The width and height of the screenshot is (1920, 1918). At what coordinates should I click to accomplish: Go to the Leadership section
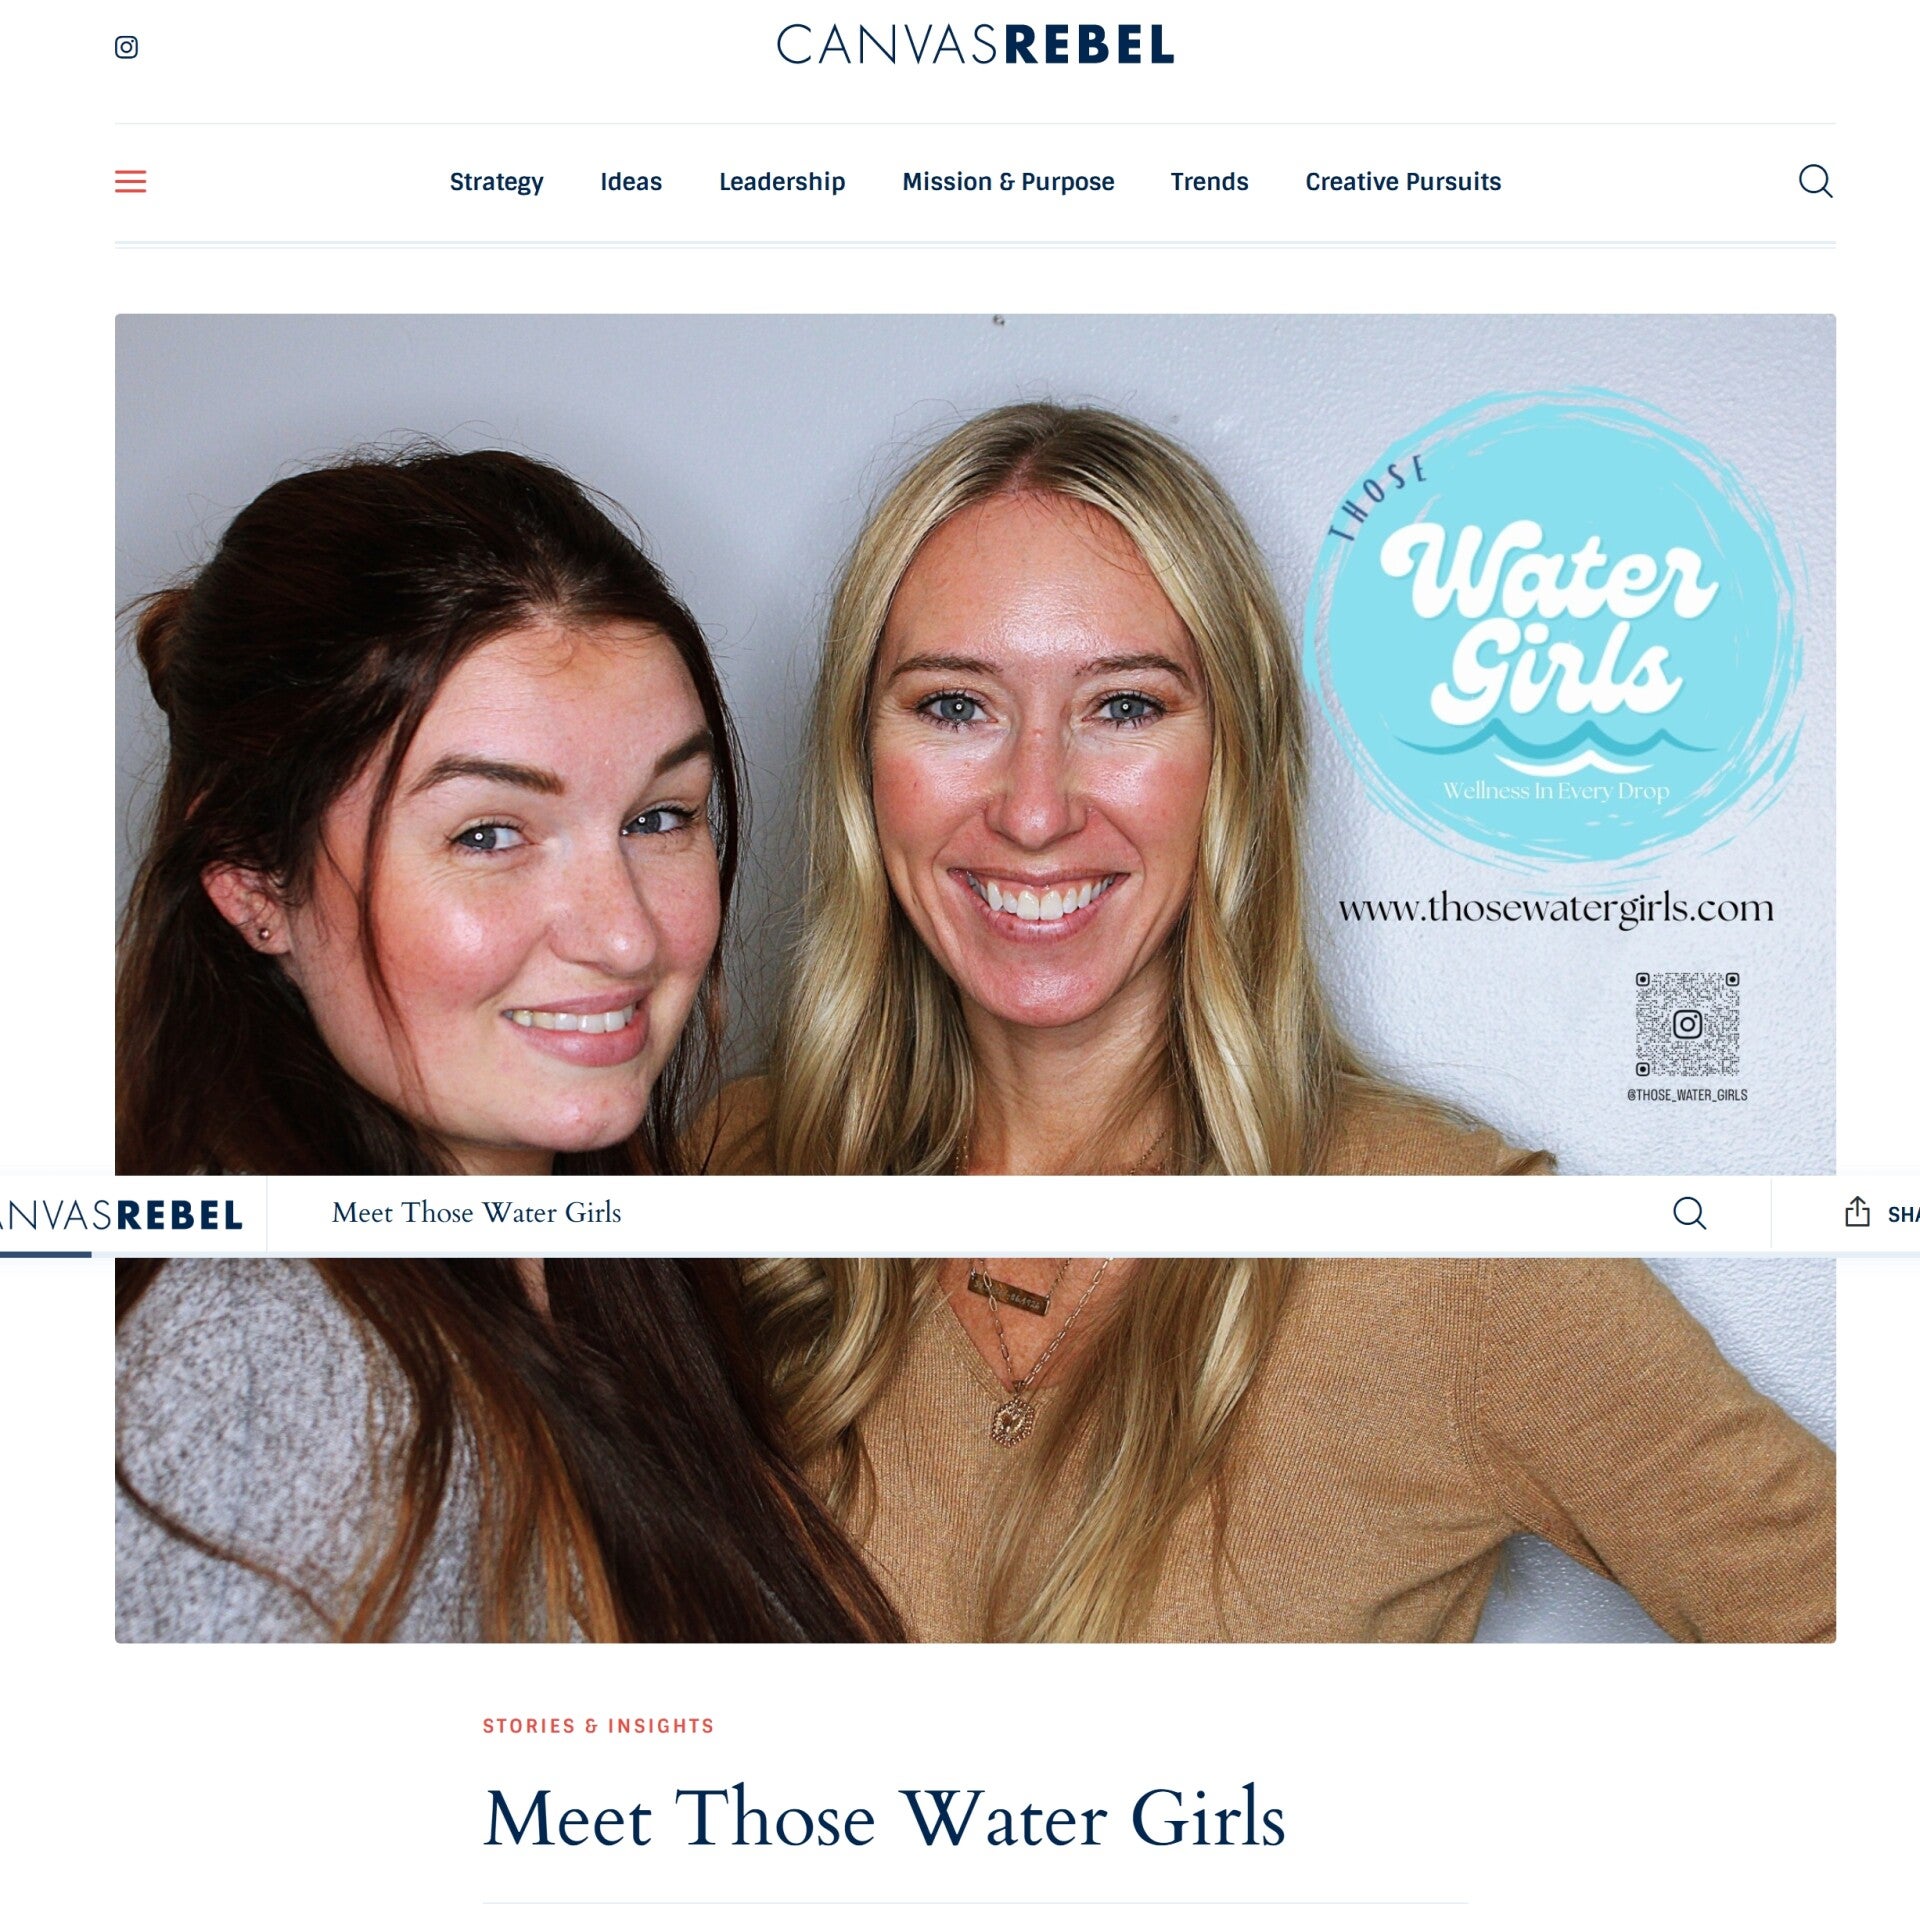(x=782, y=182)
